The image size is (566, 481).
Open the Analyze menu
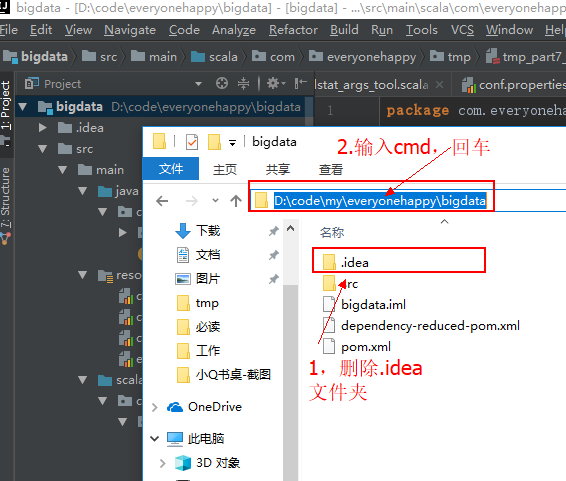click(234, 30)
